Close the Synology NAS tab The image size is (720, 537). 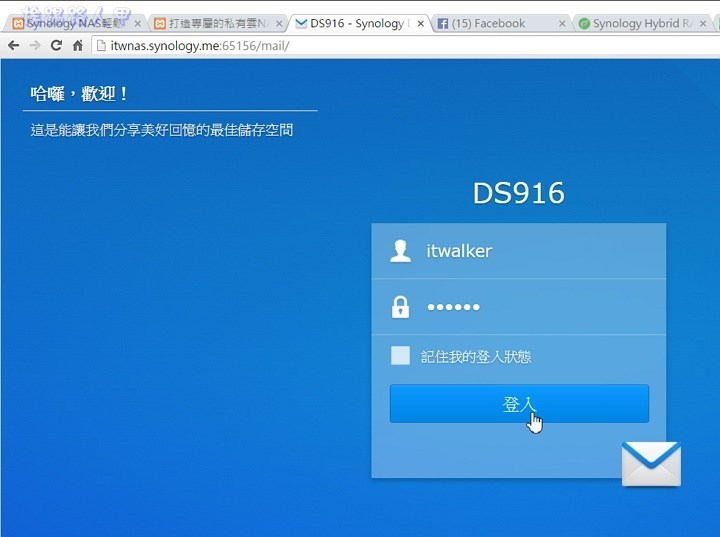(x=137, y=23)
